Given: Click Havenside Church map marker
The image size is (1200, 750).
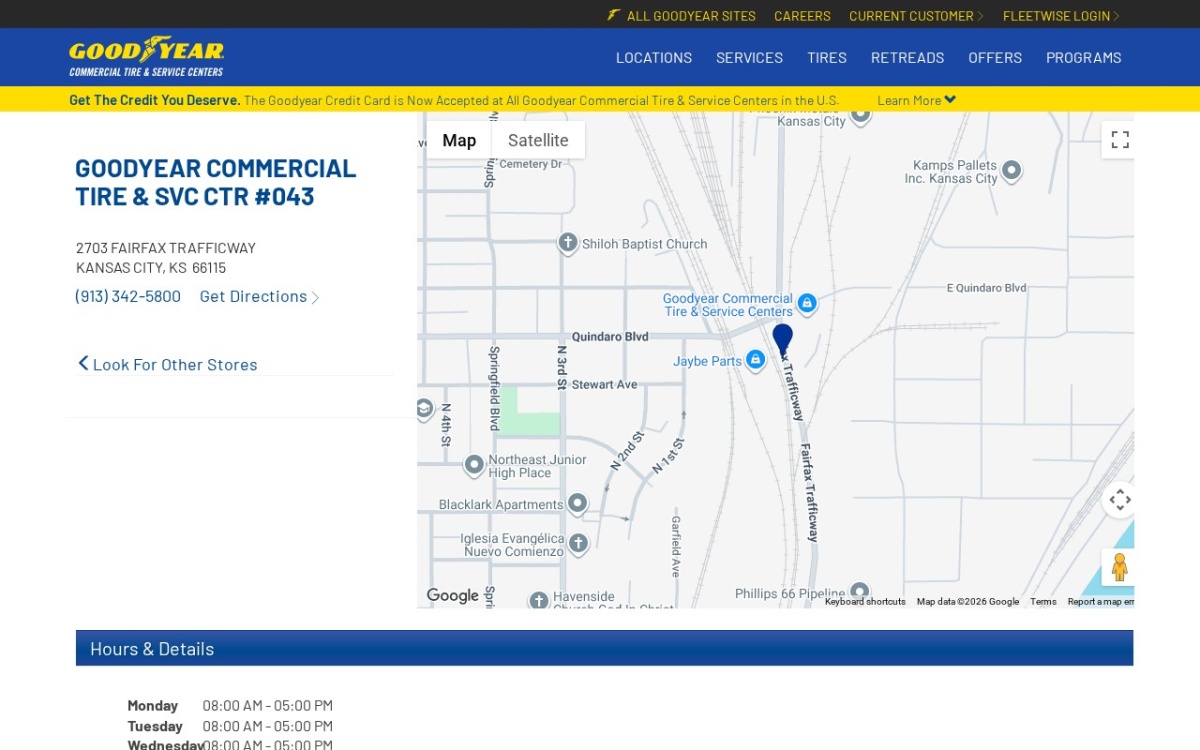Looking at the screenshot, I should pos(539,600).
